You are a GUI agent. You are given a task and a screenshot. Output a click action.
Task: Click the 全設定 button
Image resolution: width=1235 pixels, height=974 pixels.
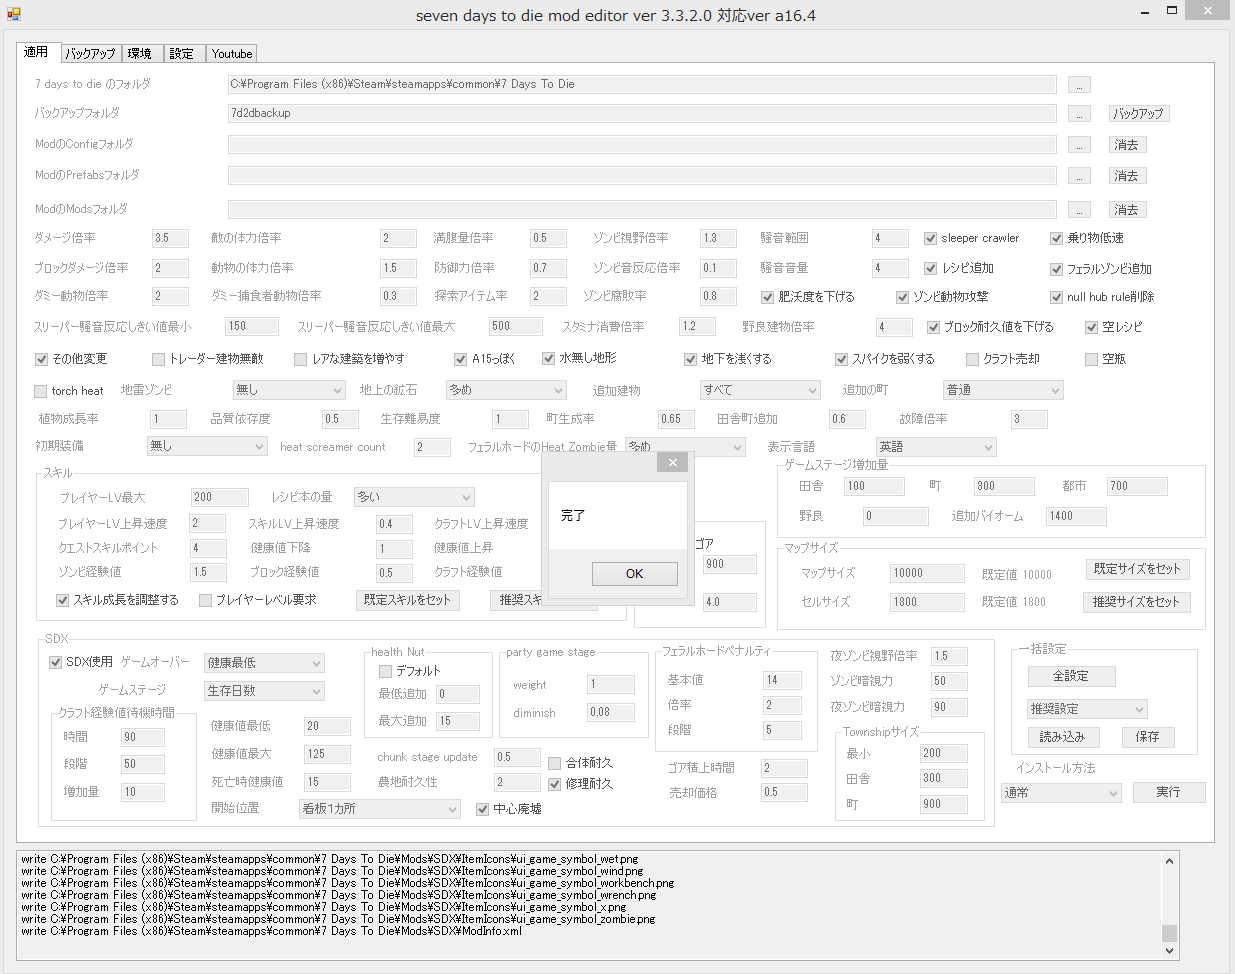(x=1070, y=676)
